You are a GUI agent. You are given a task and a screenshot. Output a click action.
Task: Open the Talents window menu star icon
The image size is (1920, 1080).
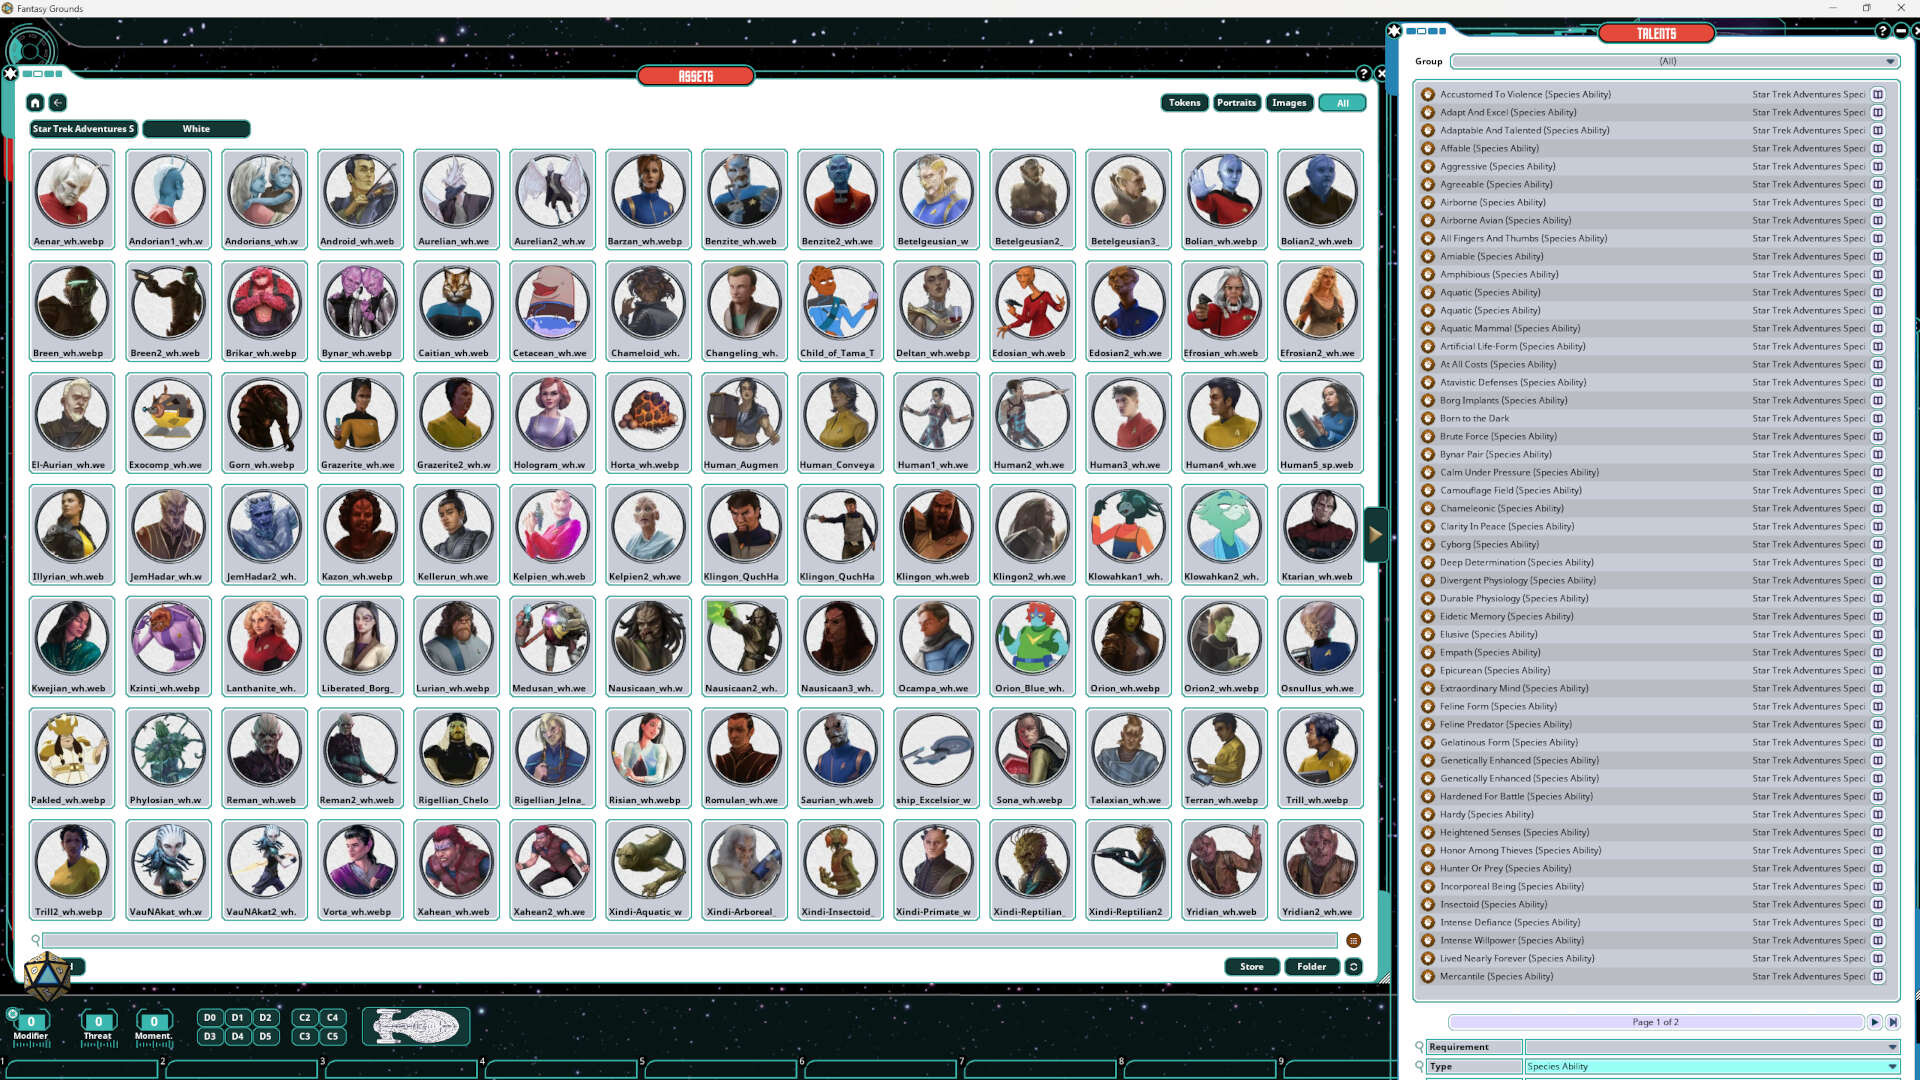(x=1394, y=31)
